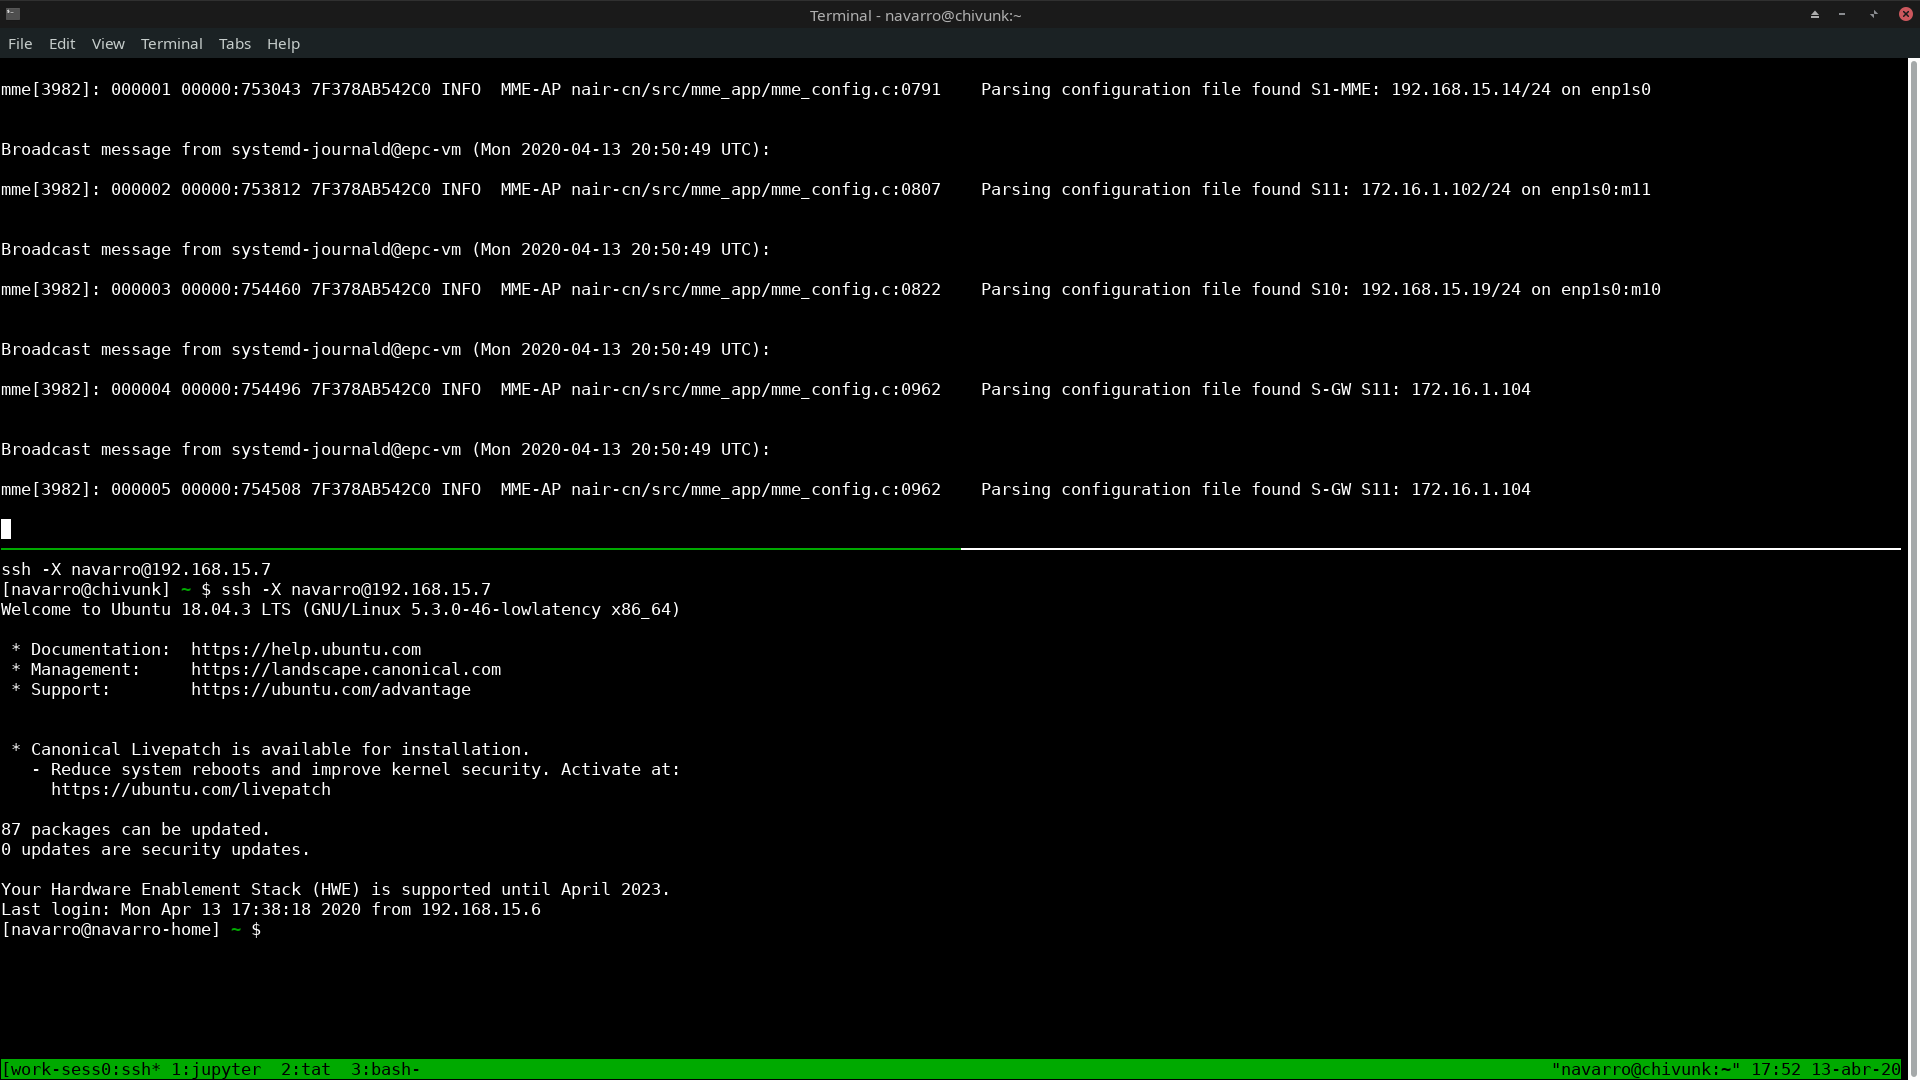Minimize the terminal window
Image resolution: width=1920 pixels, height=1080 pixels.
point(1842,14)
